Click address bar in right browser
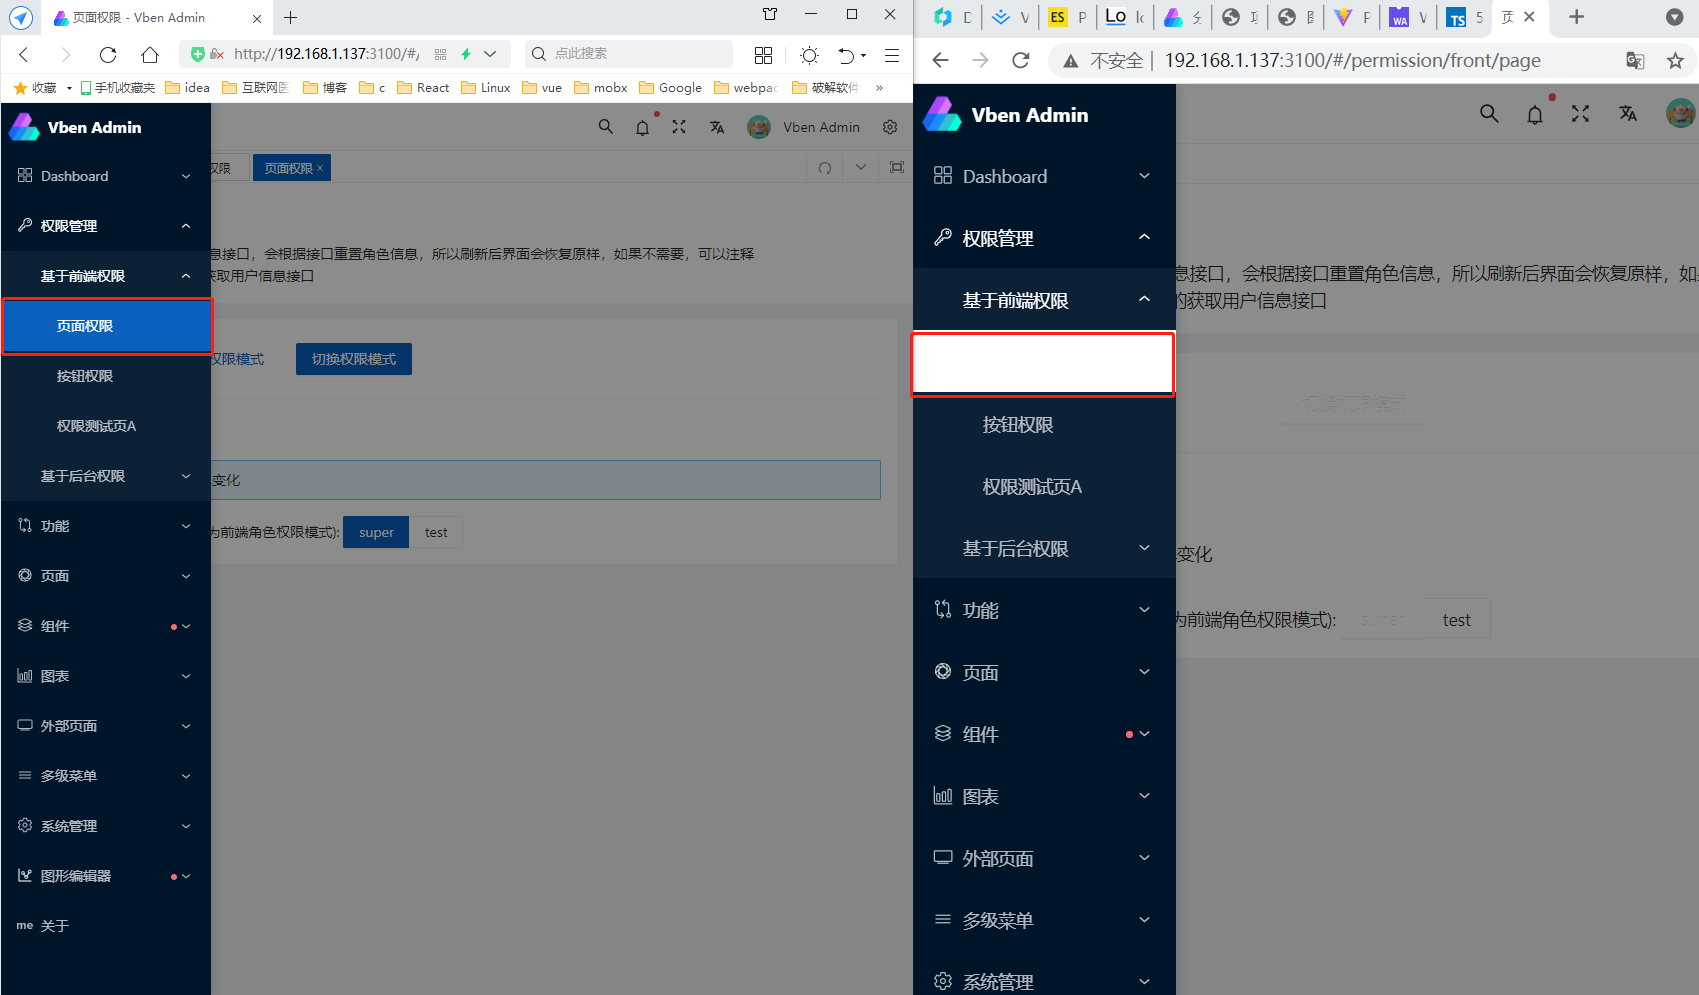This screenshot has height=995, width=1699. tap(1352, 61)
